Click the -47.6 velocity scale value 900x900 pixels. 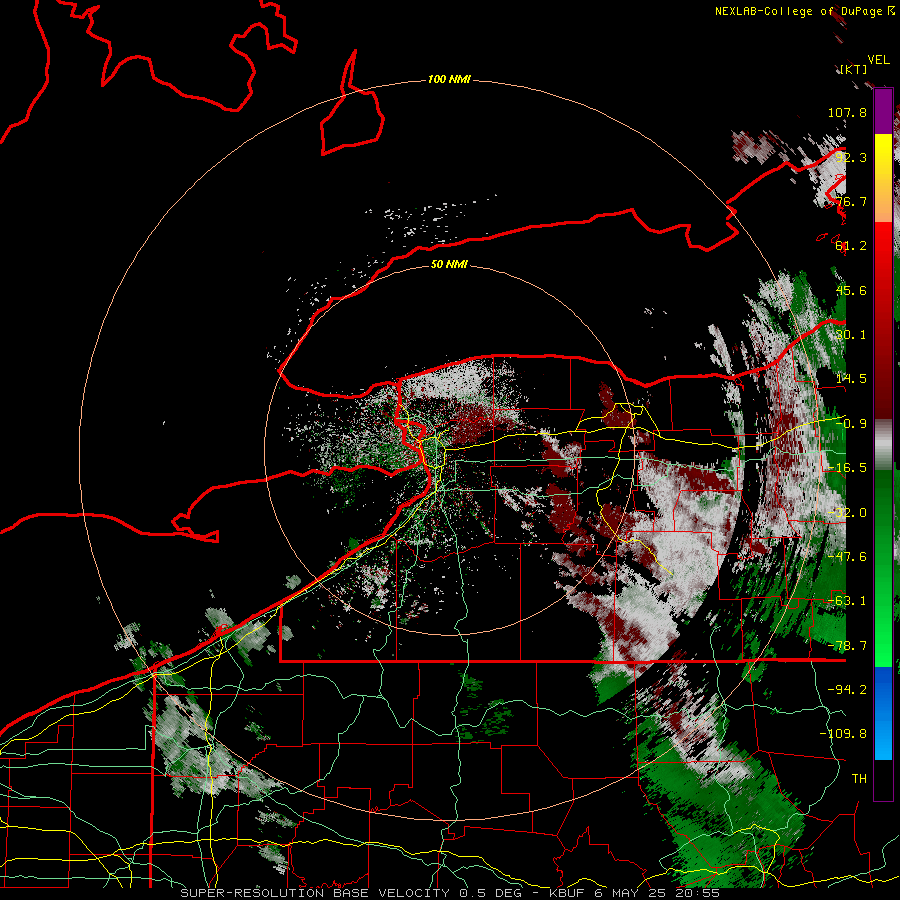pyautogui.click(x=847, y=557)
